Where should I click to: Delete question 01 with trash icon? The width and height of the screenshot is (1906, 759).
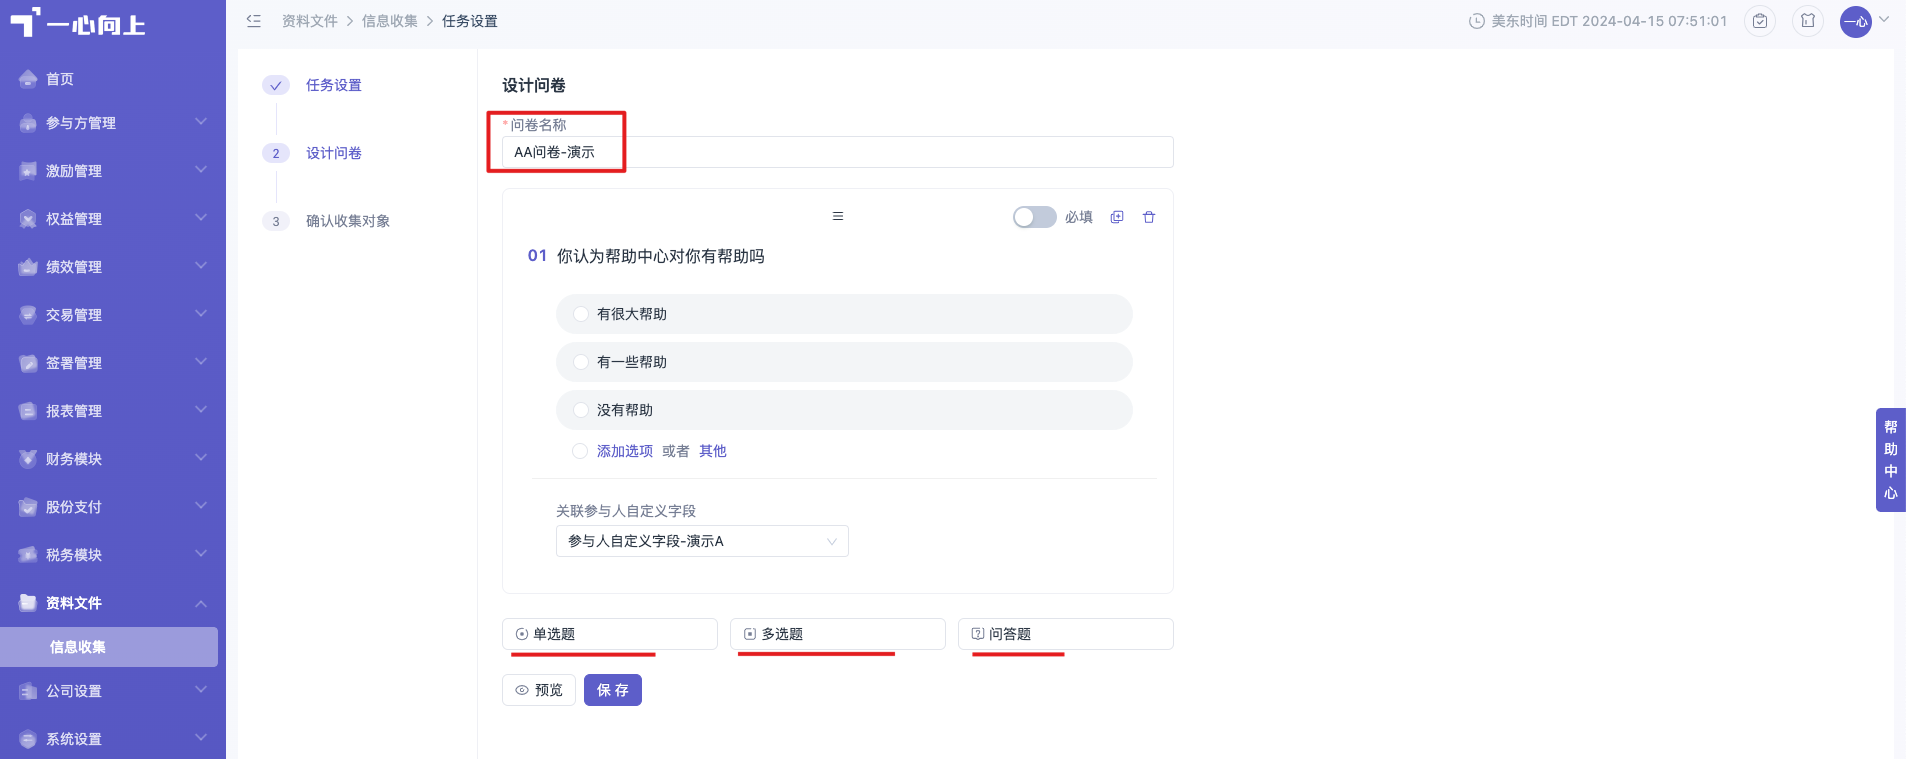tap(1149, 217)
